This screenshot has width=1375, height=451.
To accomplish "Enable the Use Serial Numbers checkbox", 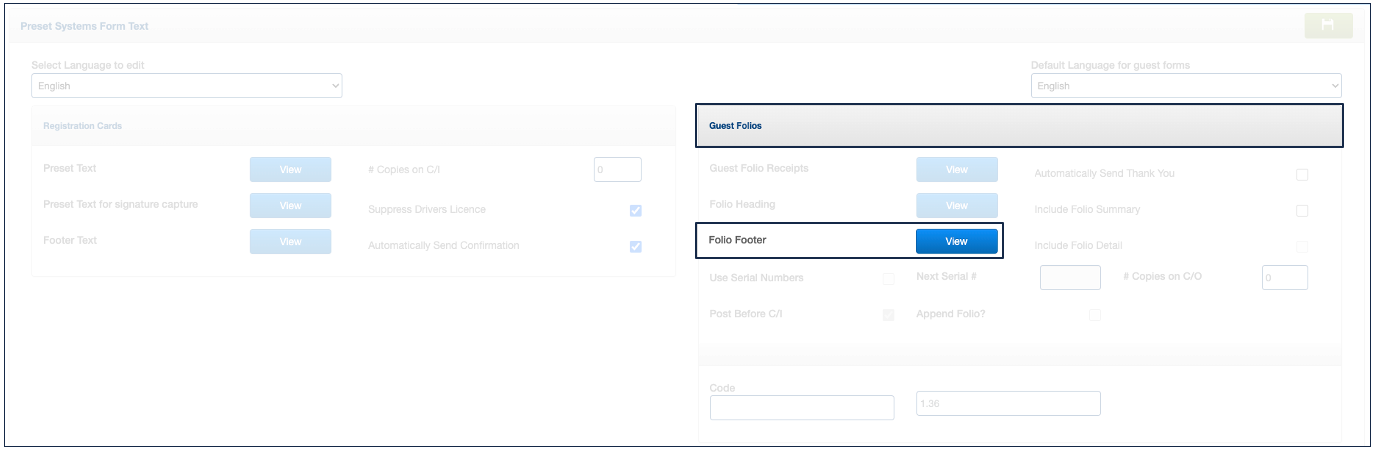I will point(888,279).
